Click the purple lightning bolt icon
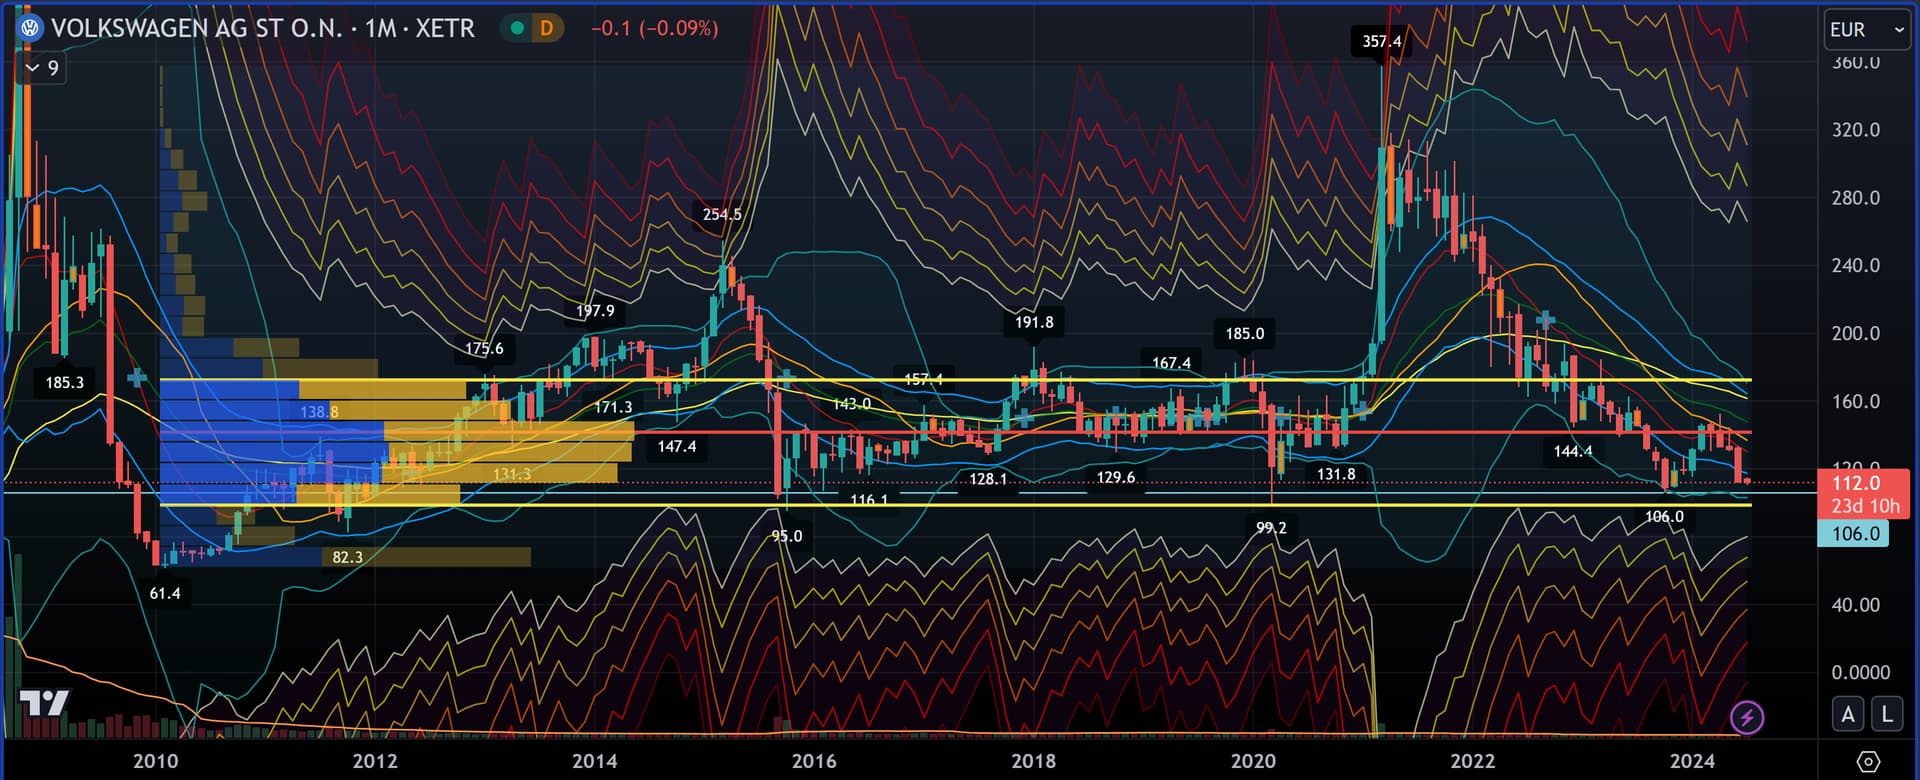Image resolution: width=1920 pixels, height=780 pixels. [x=1747, y=716]
